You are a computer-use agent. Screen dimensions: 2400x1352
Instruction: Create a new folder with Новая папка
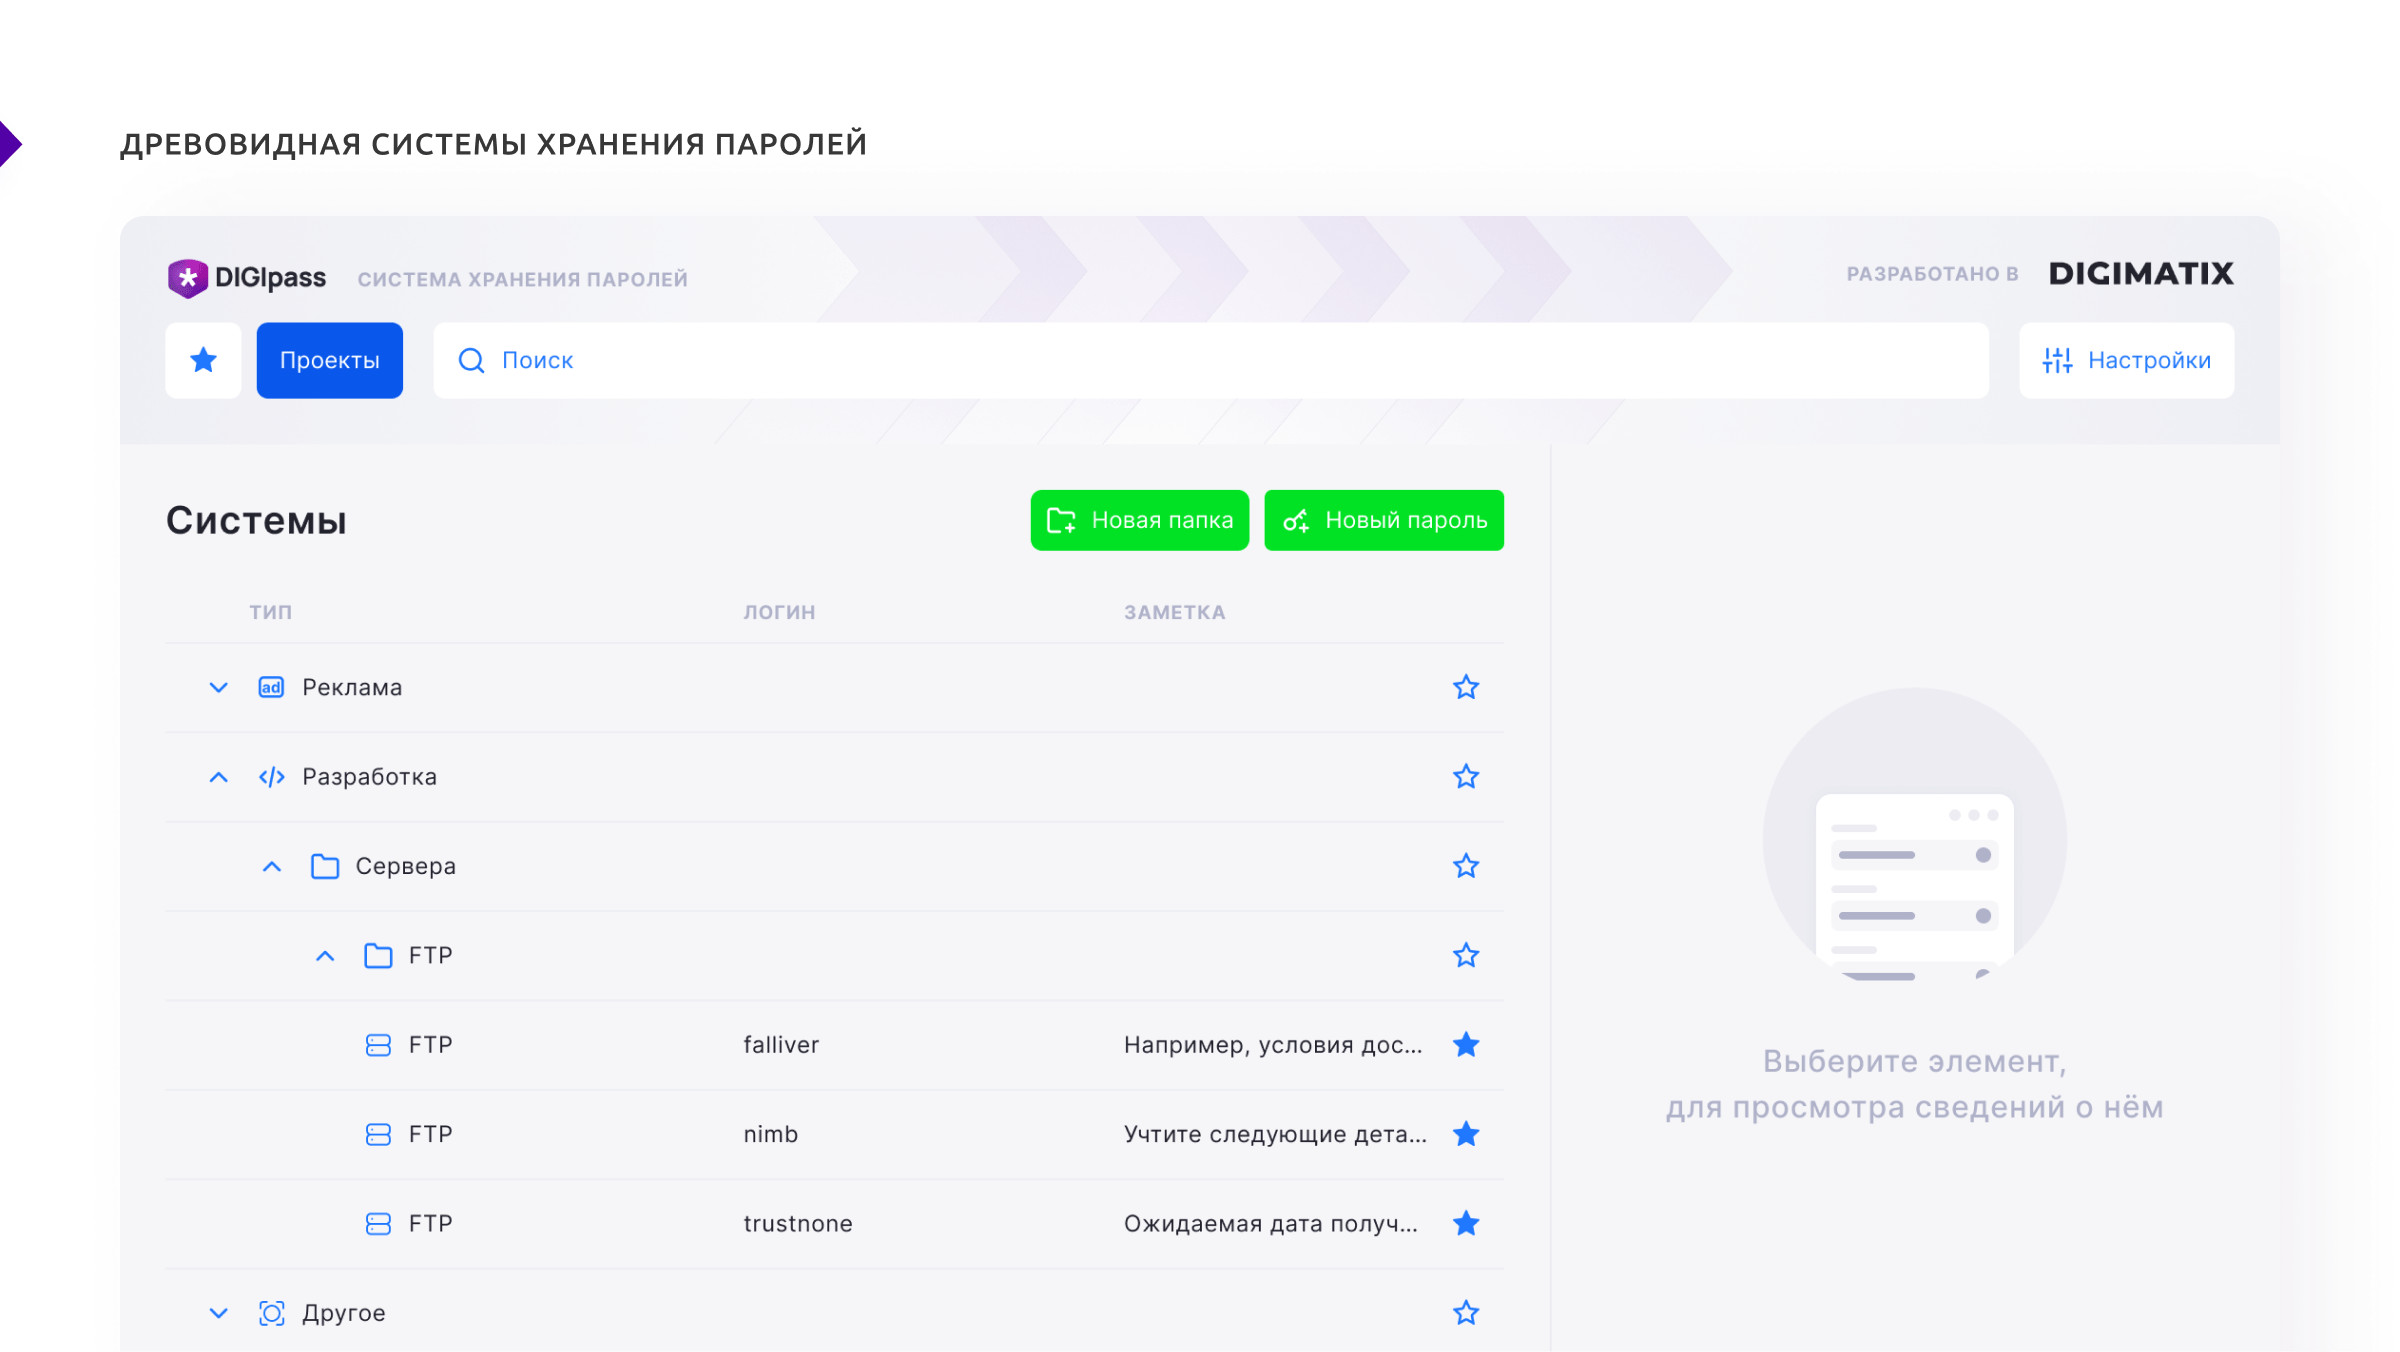1139,520
